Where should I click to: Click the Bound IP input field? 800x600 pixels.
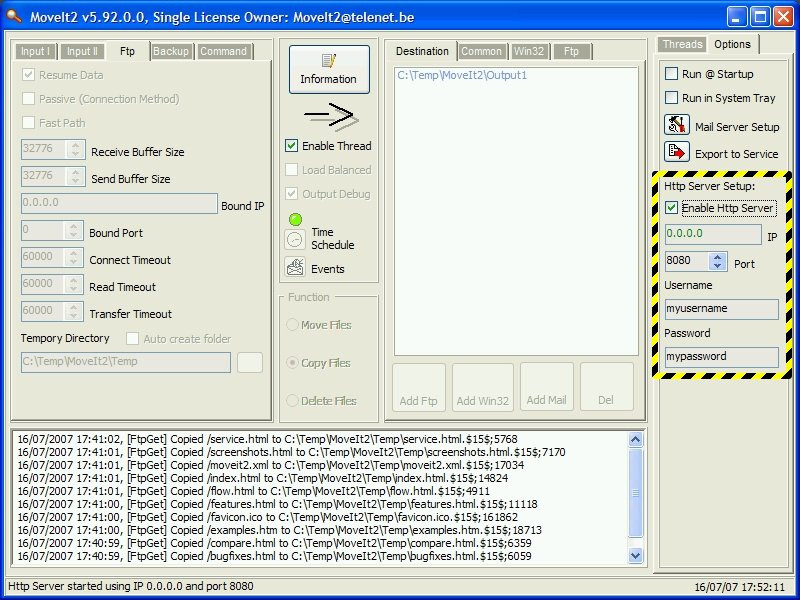click(119, 203)
